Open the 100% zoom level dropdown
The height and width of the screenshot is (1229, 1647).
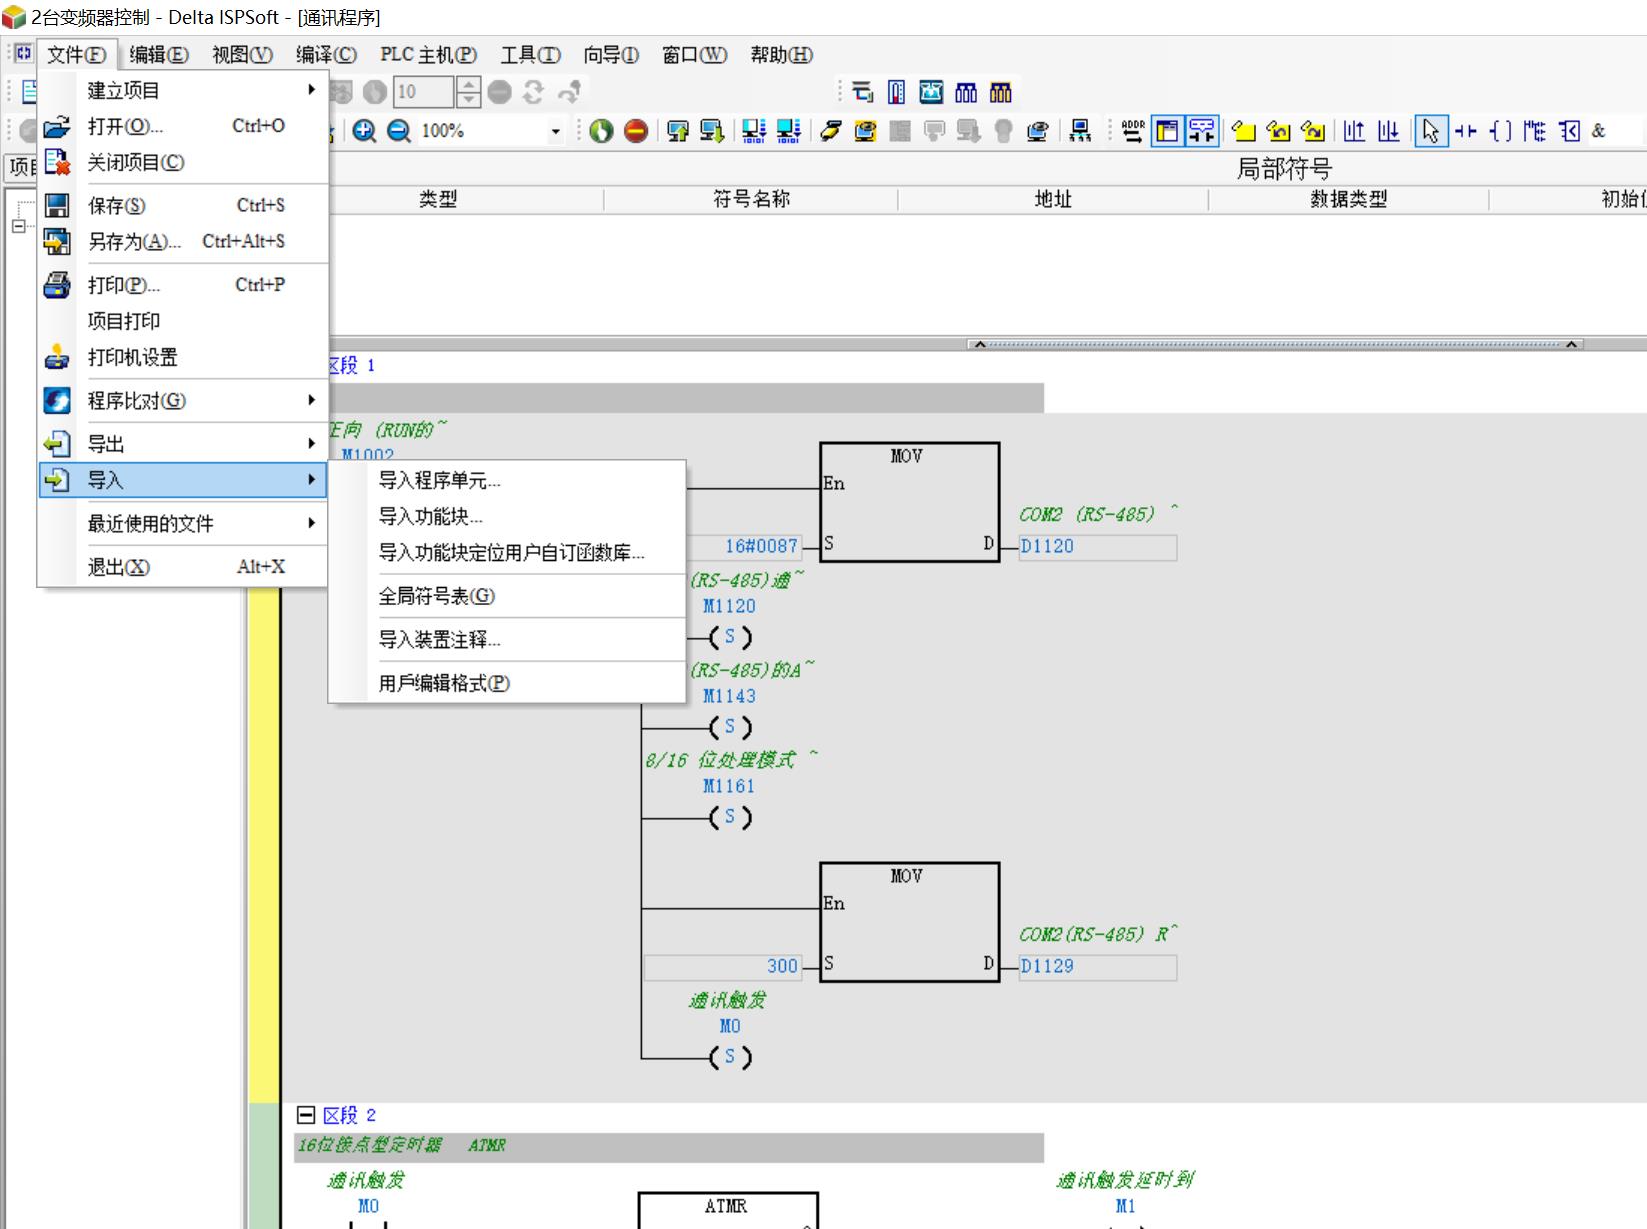(x=555, y=131)
